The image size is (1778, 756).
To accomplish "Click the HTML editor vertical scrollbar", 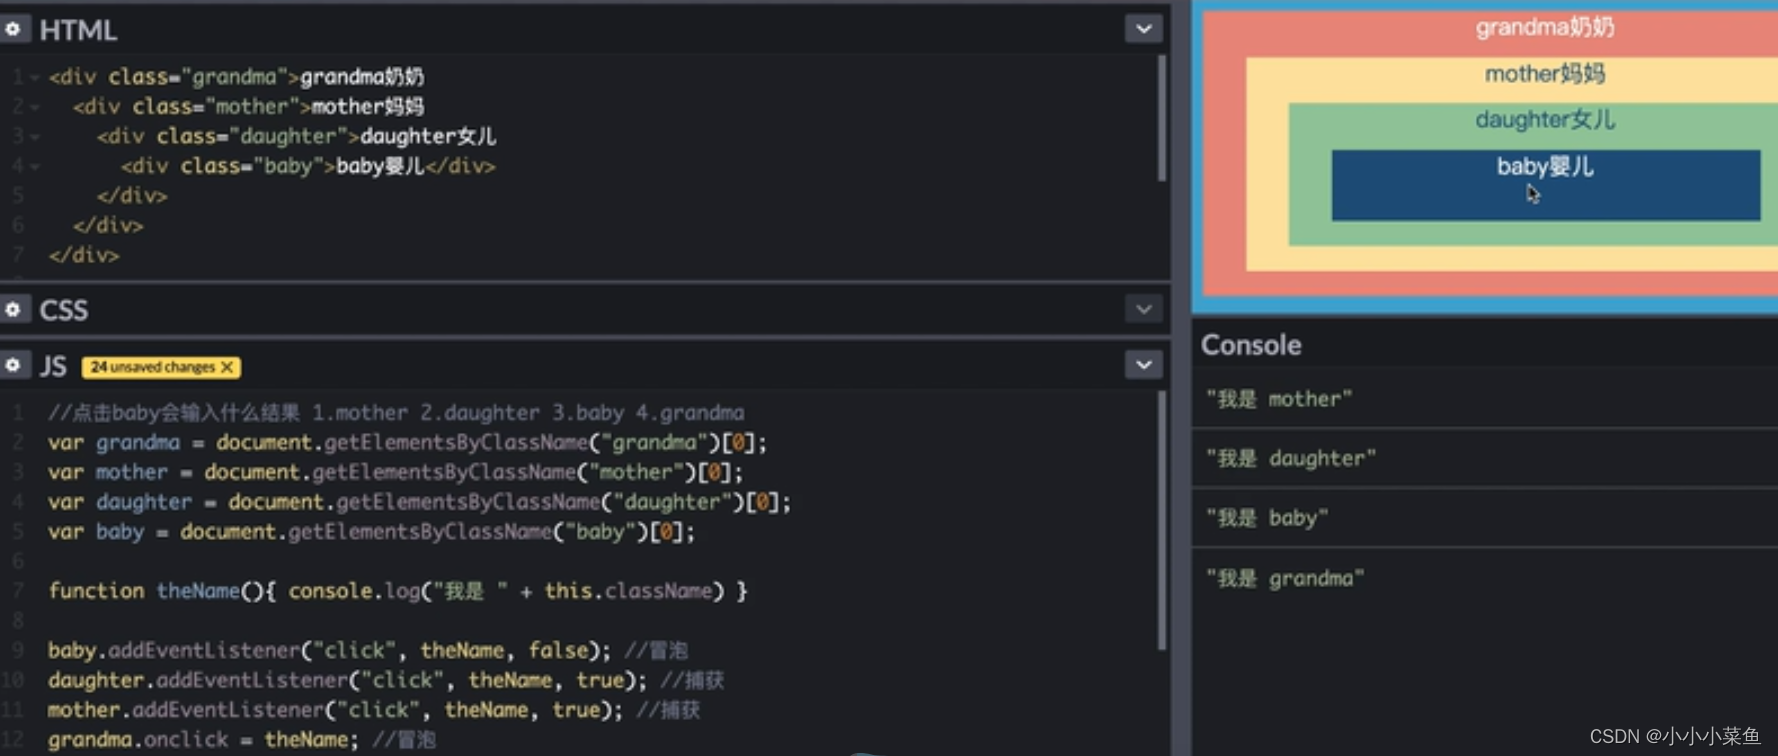I will tap(1161, 118).
